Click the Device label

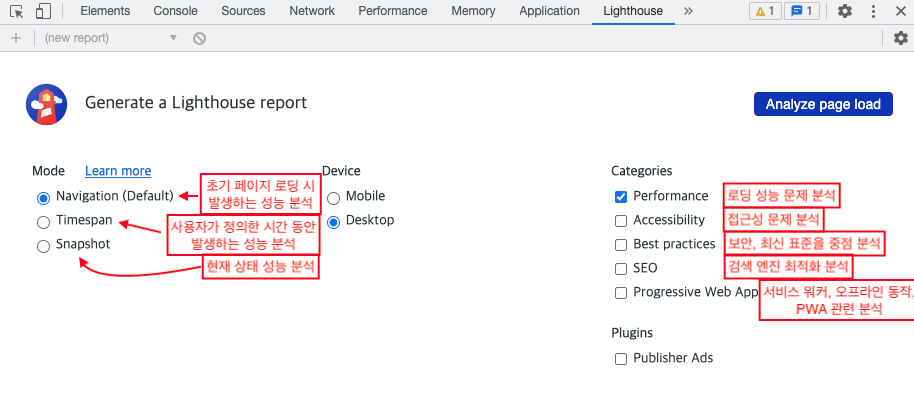(x=341, y=171)
